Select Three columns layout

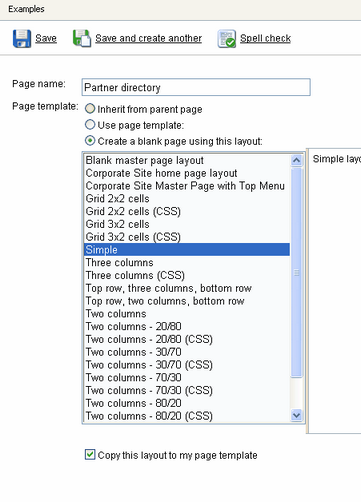(x=187, y=262)
